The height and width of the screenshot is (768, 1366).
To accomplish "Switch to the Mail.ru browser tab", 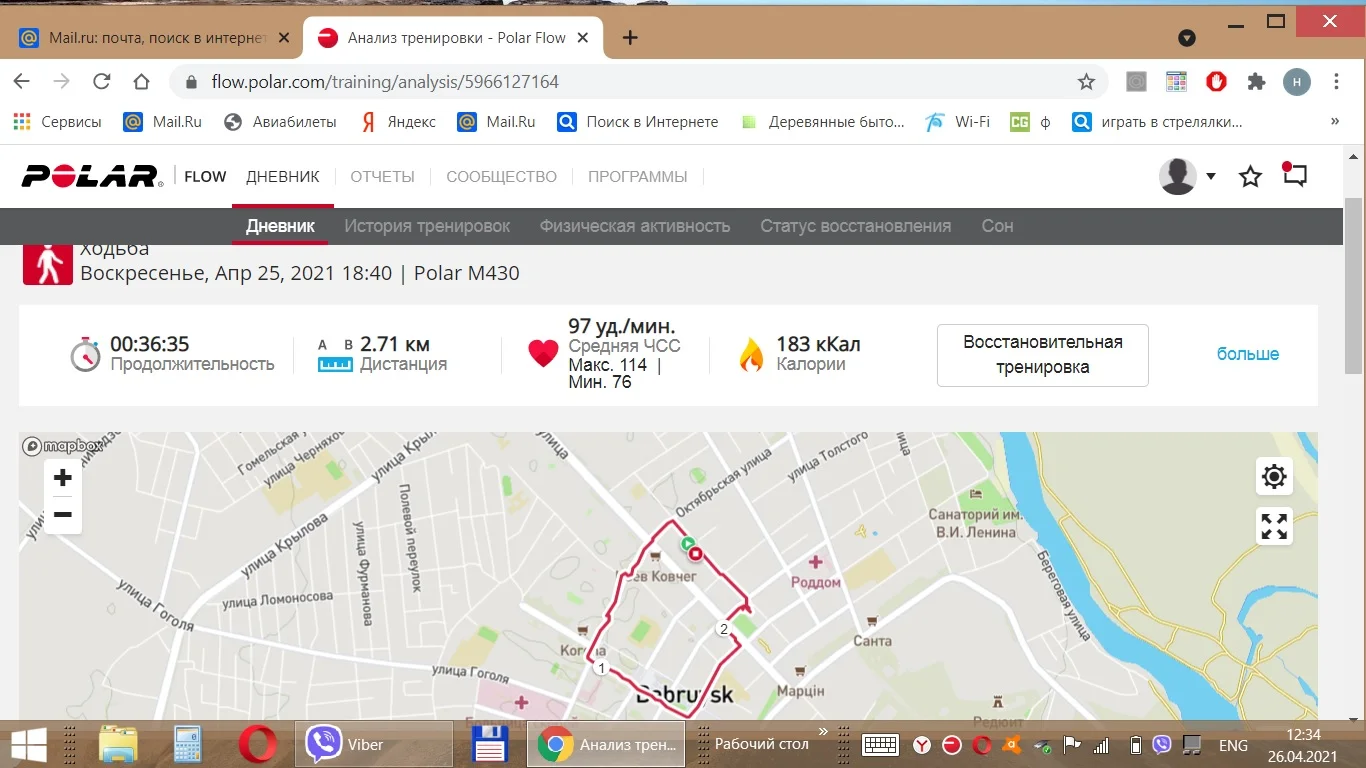I will (x=155, y=38).
